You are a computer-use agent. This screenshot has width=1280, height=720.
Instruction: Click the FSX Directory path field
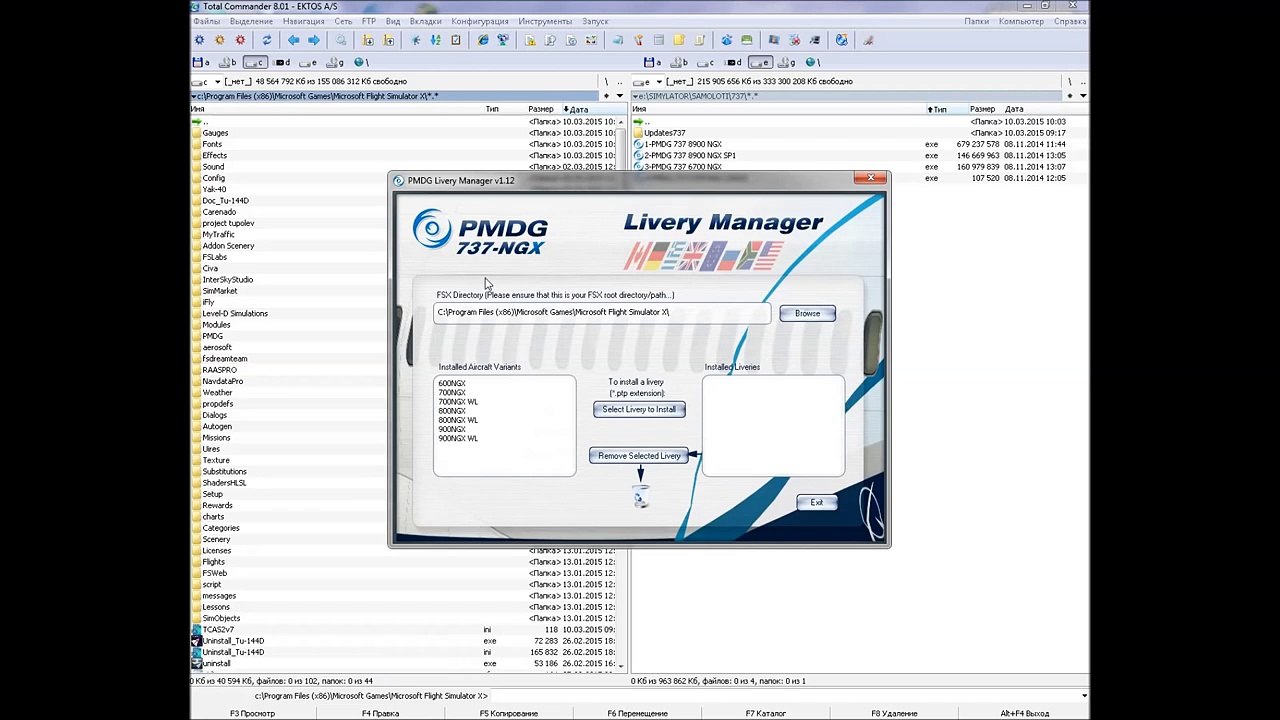click(603, 313)
